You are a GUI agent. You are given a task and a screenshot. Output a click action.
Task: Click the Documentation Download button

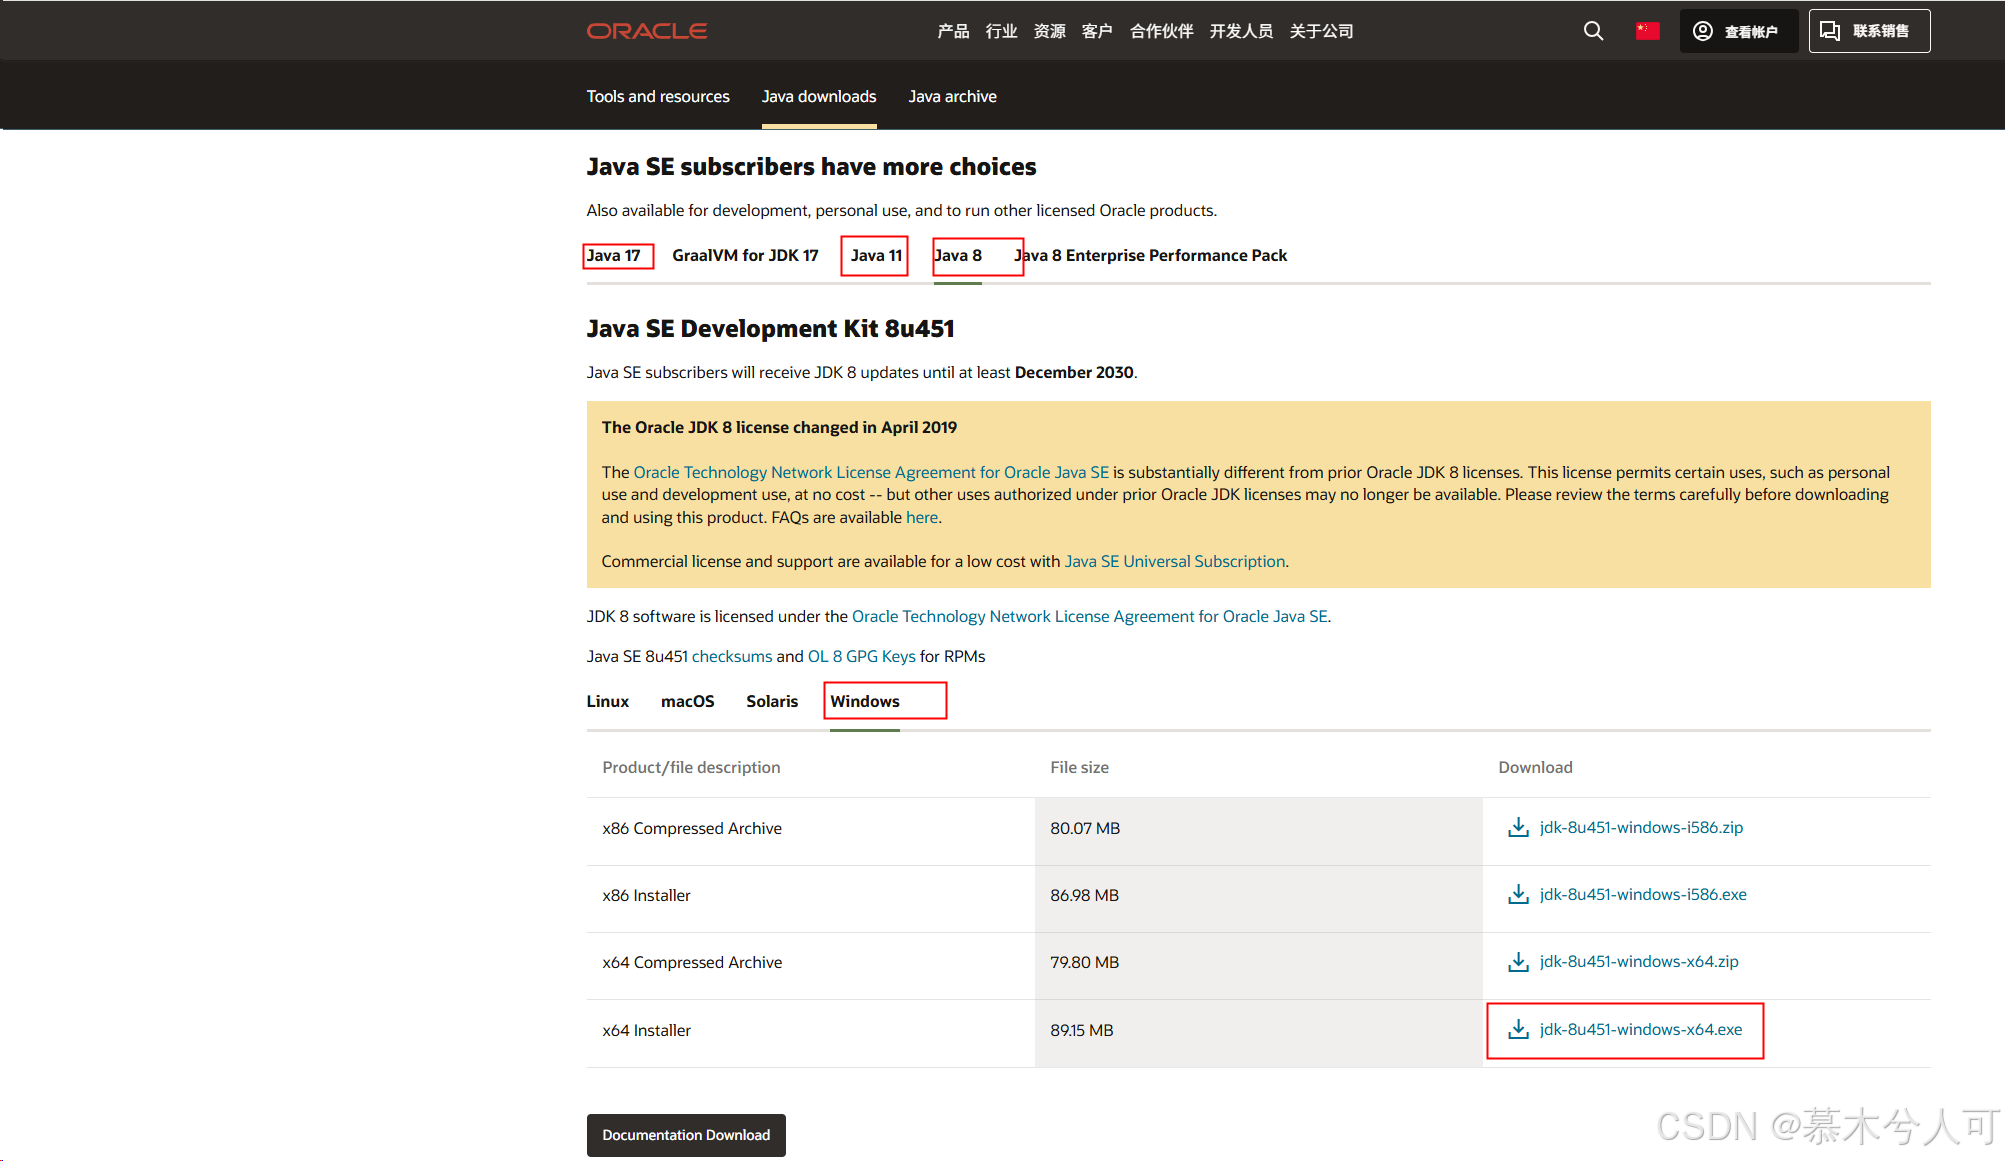686,1135
